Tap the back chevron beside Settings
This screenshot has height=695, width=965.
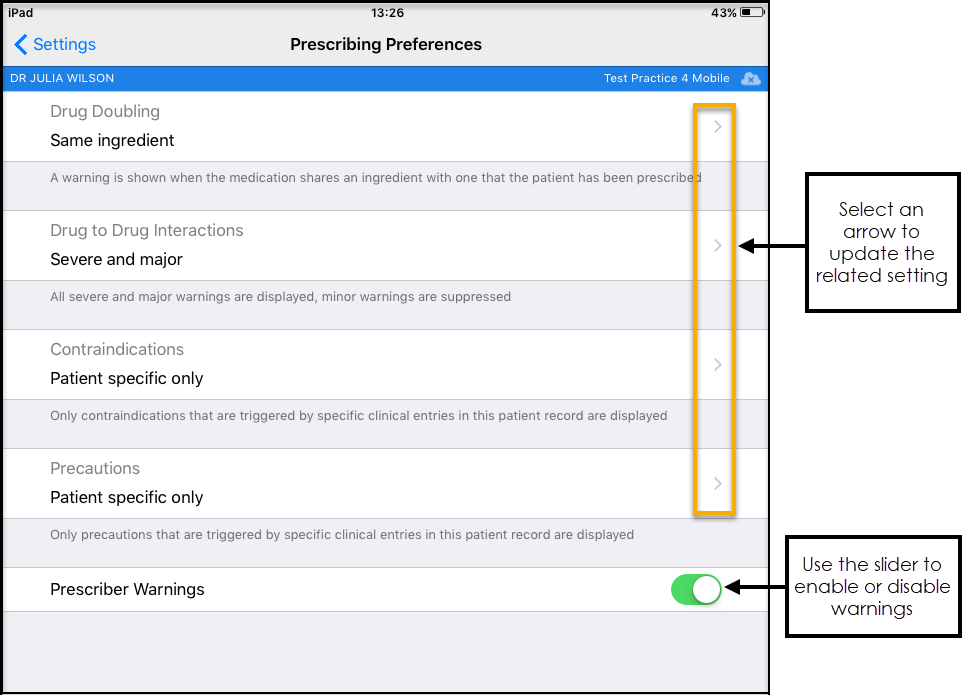coord(21,44)
